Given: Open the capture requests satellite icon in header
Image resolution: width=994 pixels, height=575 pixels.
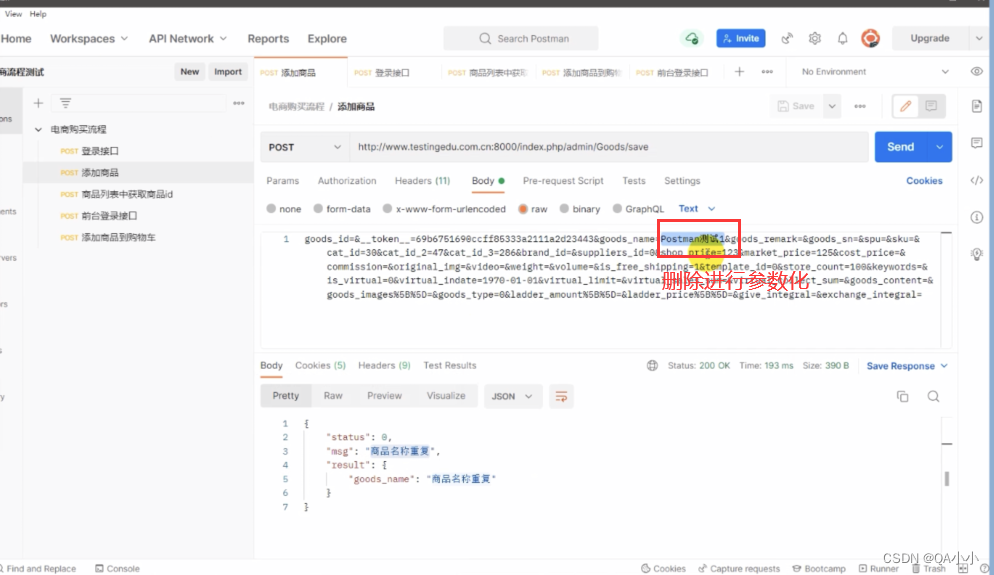Looking at the screenshot, I should point(787,39).
